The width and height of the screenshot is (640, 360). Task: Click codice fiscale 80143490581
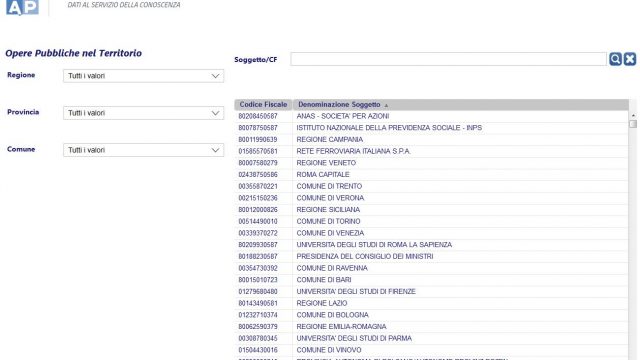coord(258,303)
